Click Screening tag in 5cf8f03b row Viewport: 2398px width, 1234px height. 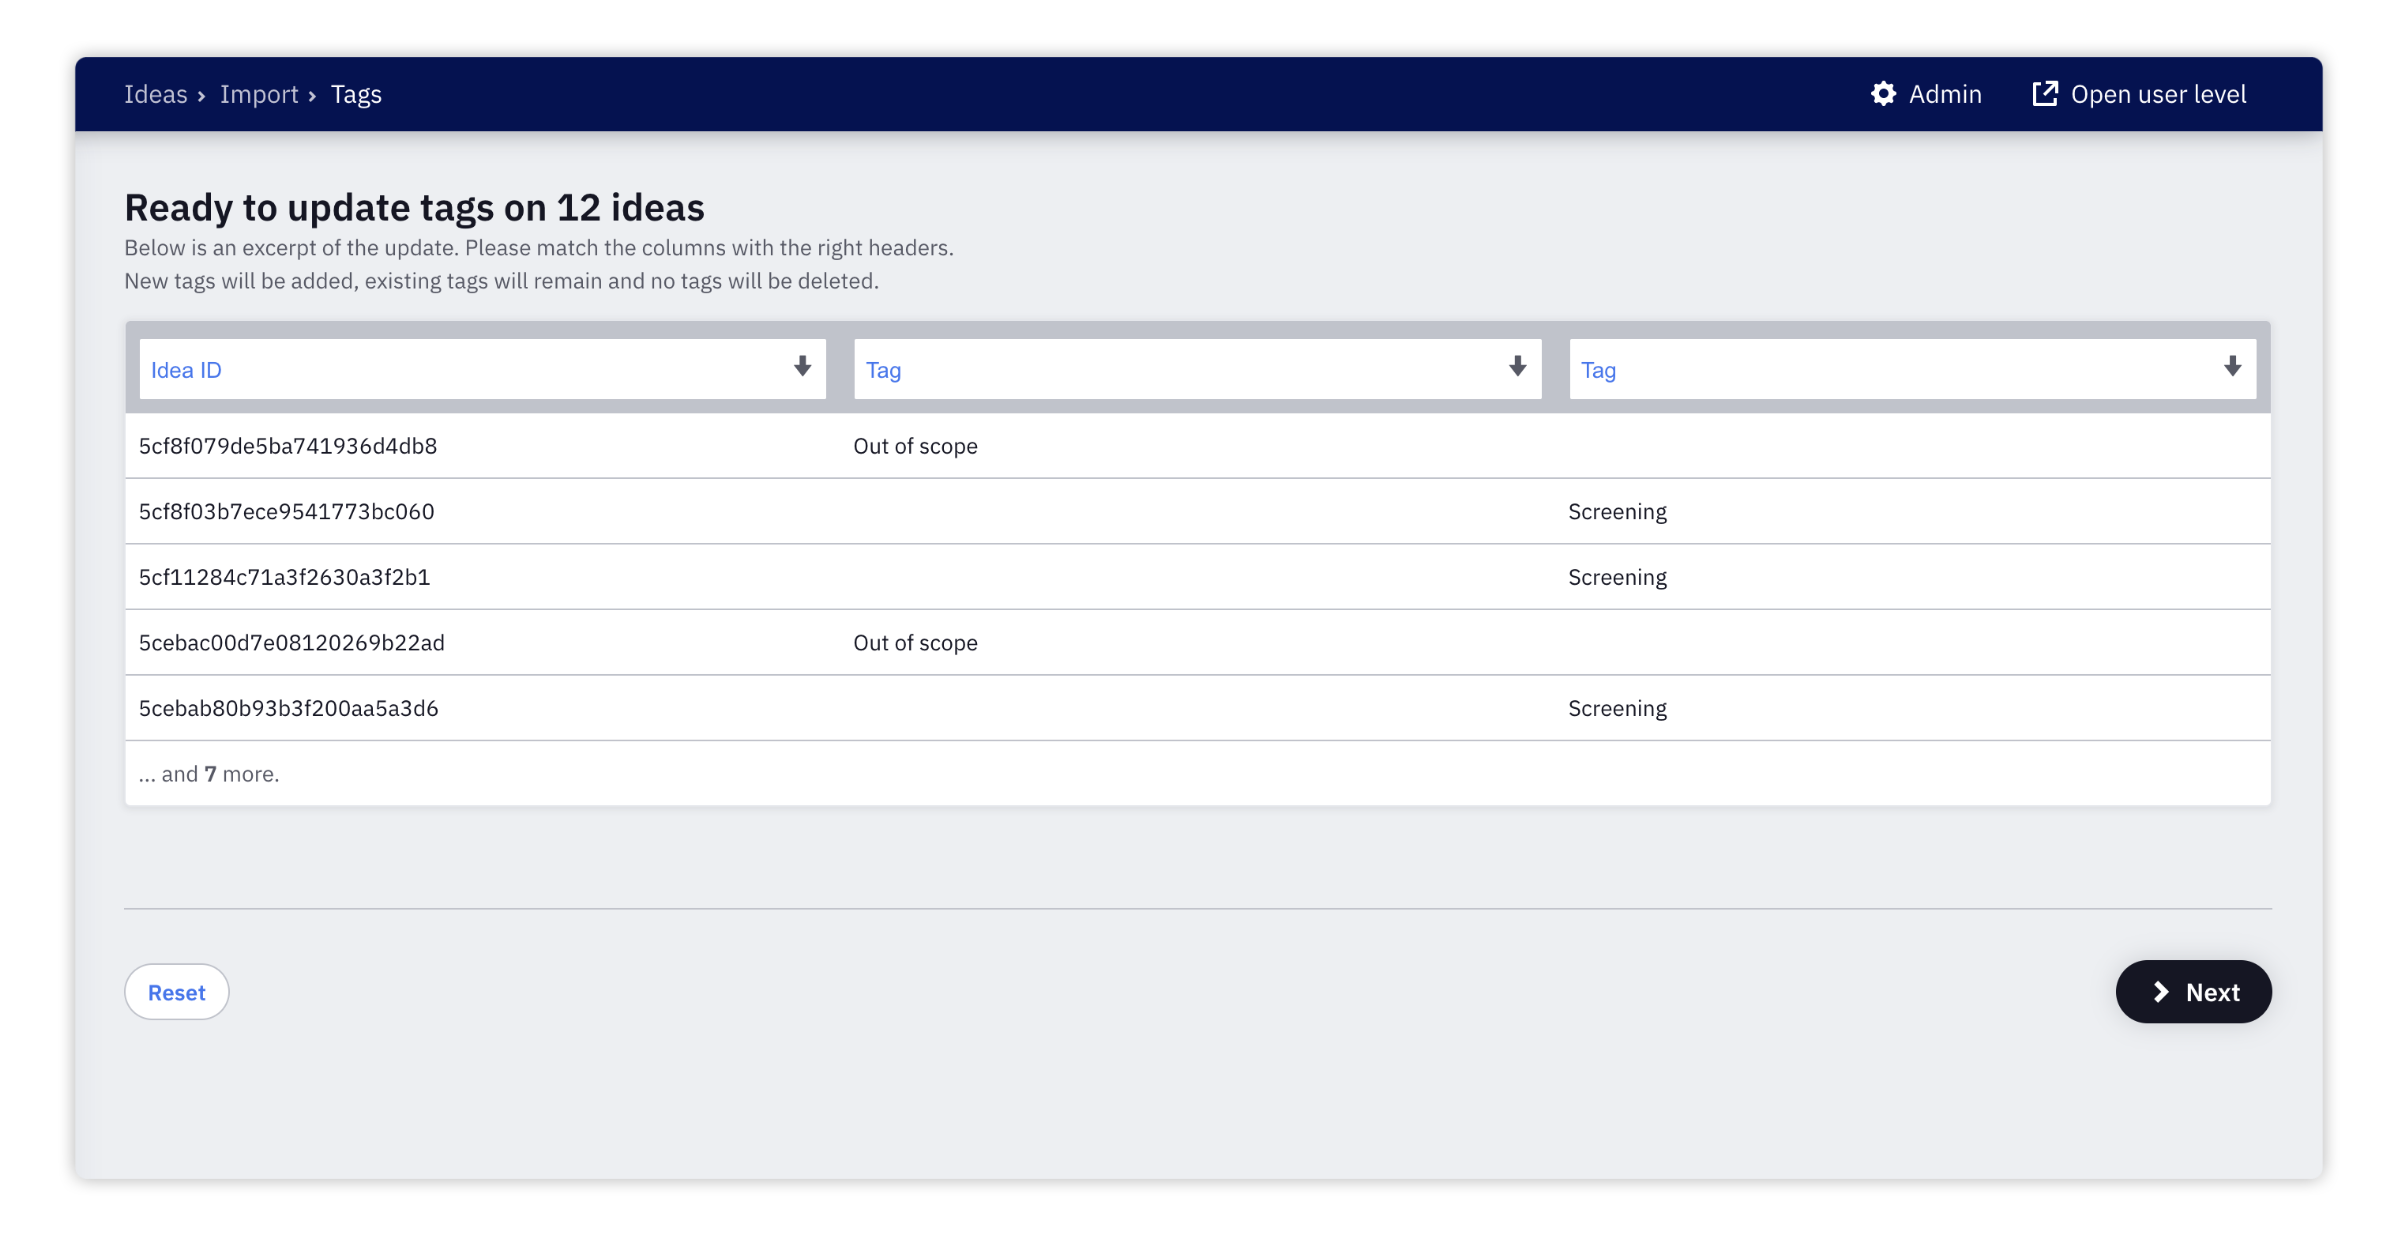coord(1617,512)
